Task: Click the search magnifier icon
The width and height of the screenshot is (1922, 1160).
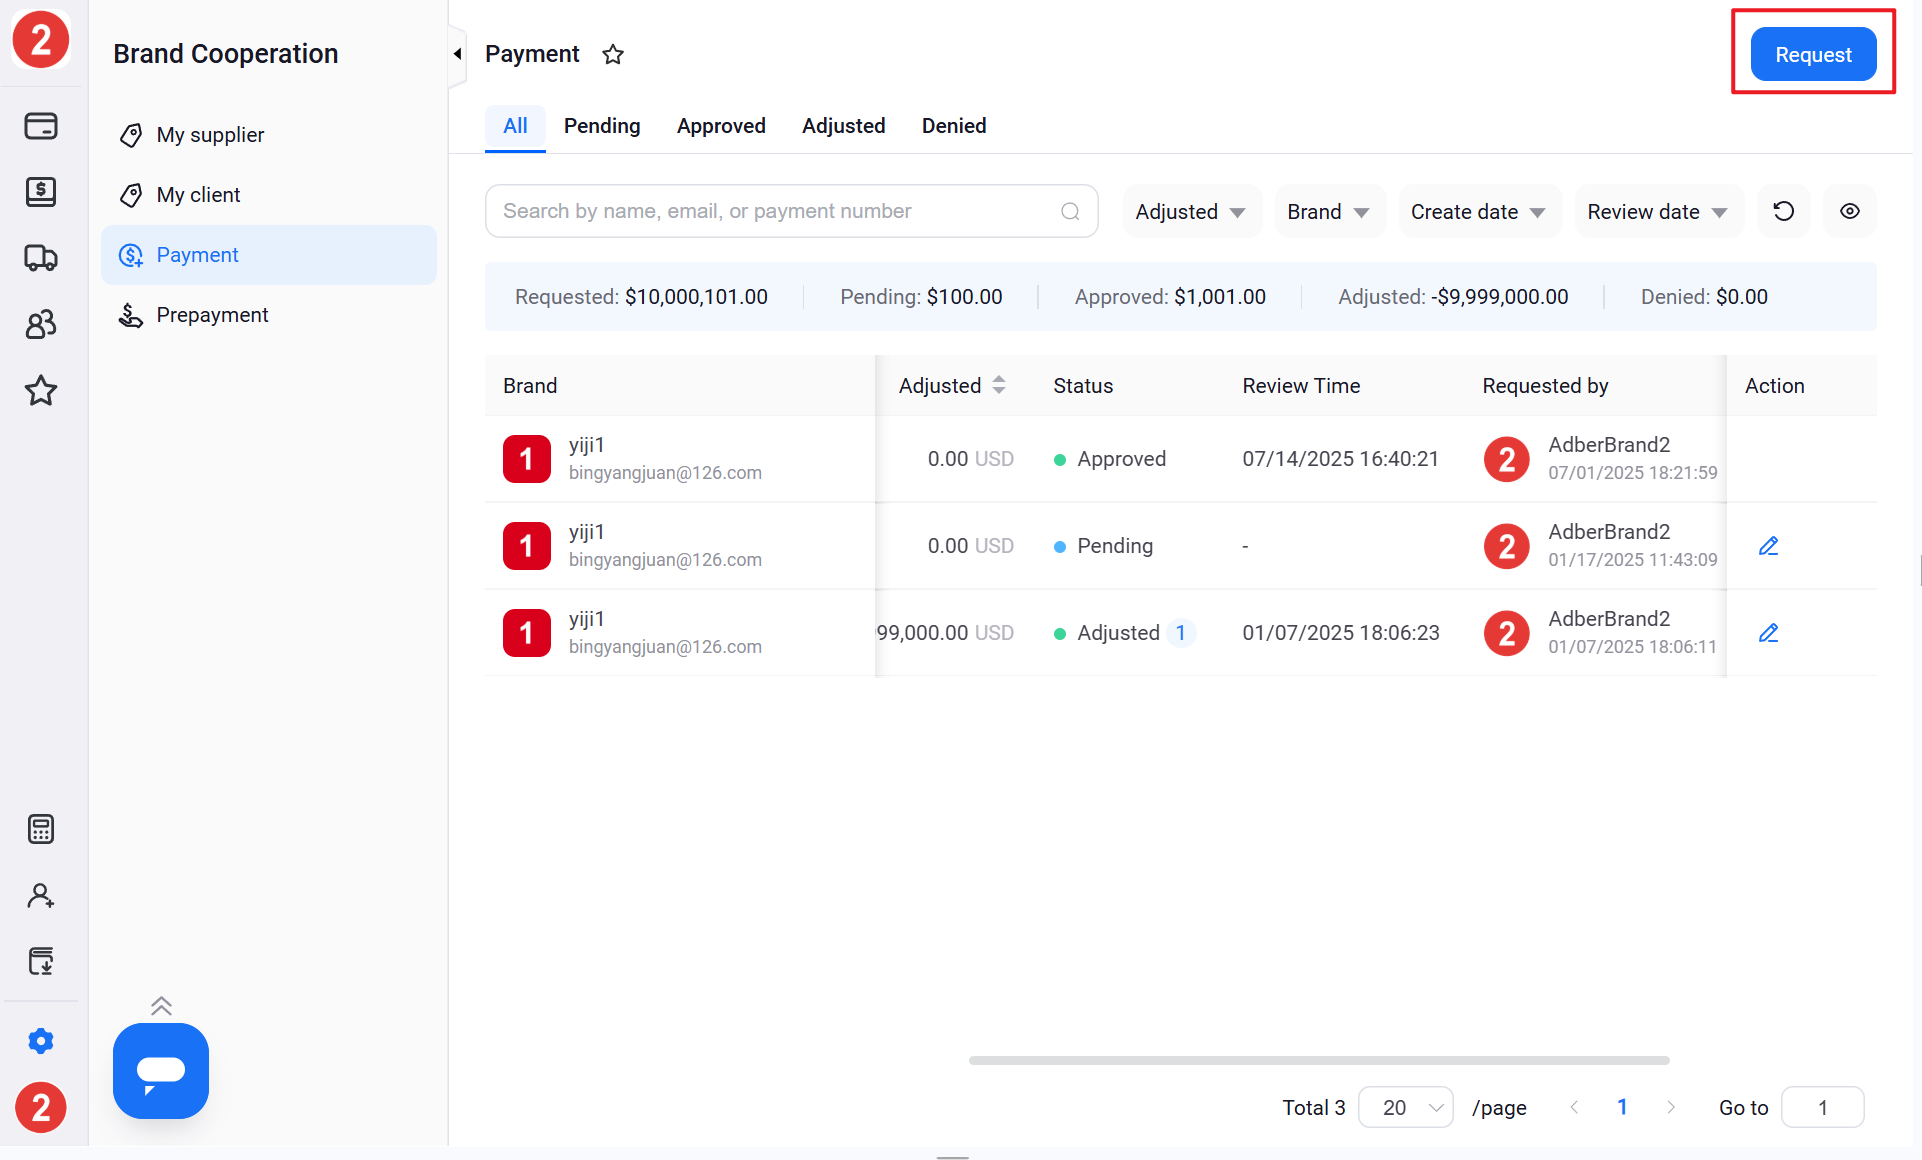Action: click(x=1070, y=211)
